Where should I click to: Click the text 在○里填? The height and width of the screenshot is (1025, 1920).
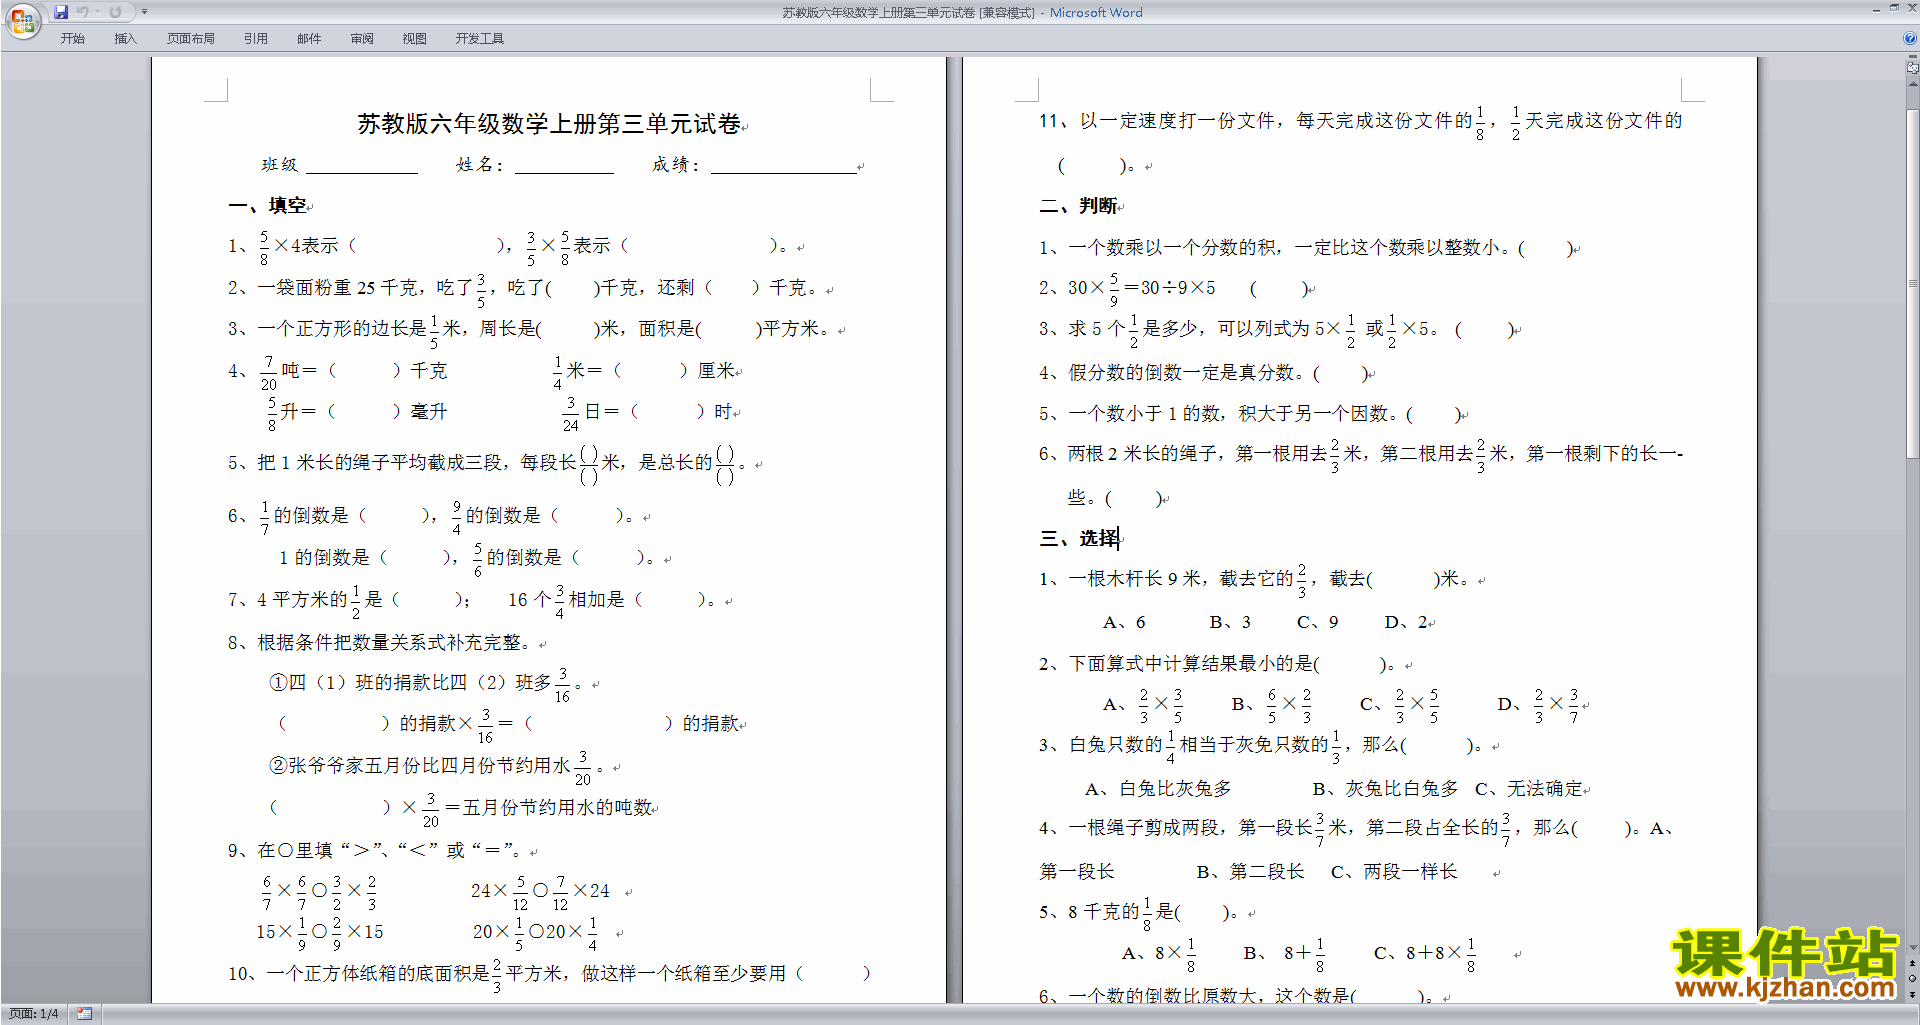click(295, 851)
